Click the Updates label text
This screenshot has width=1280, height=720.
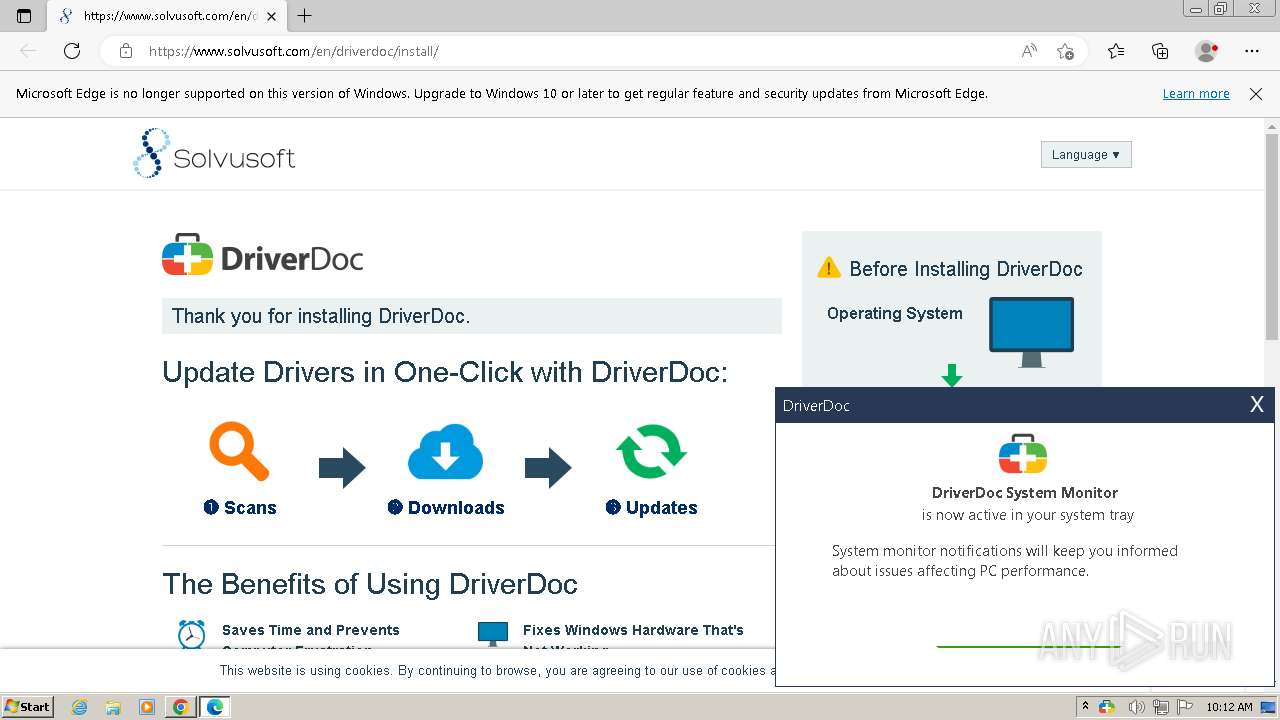point(662,507)
